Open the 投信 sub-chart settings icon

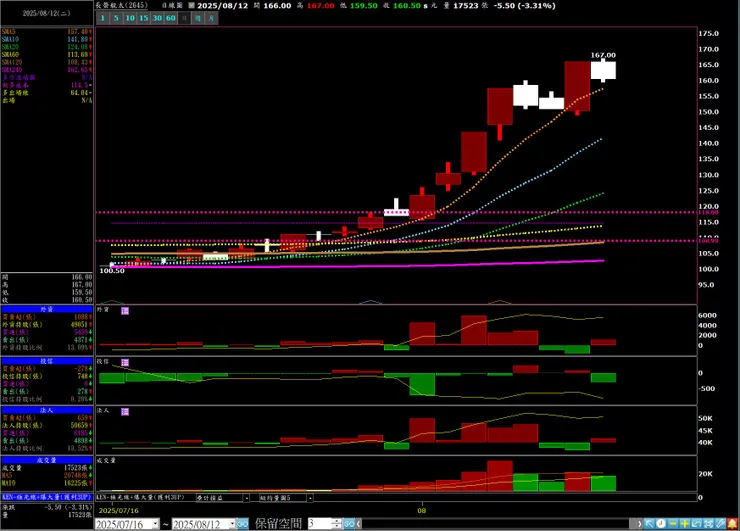[x=125, y=362]
